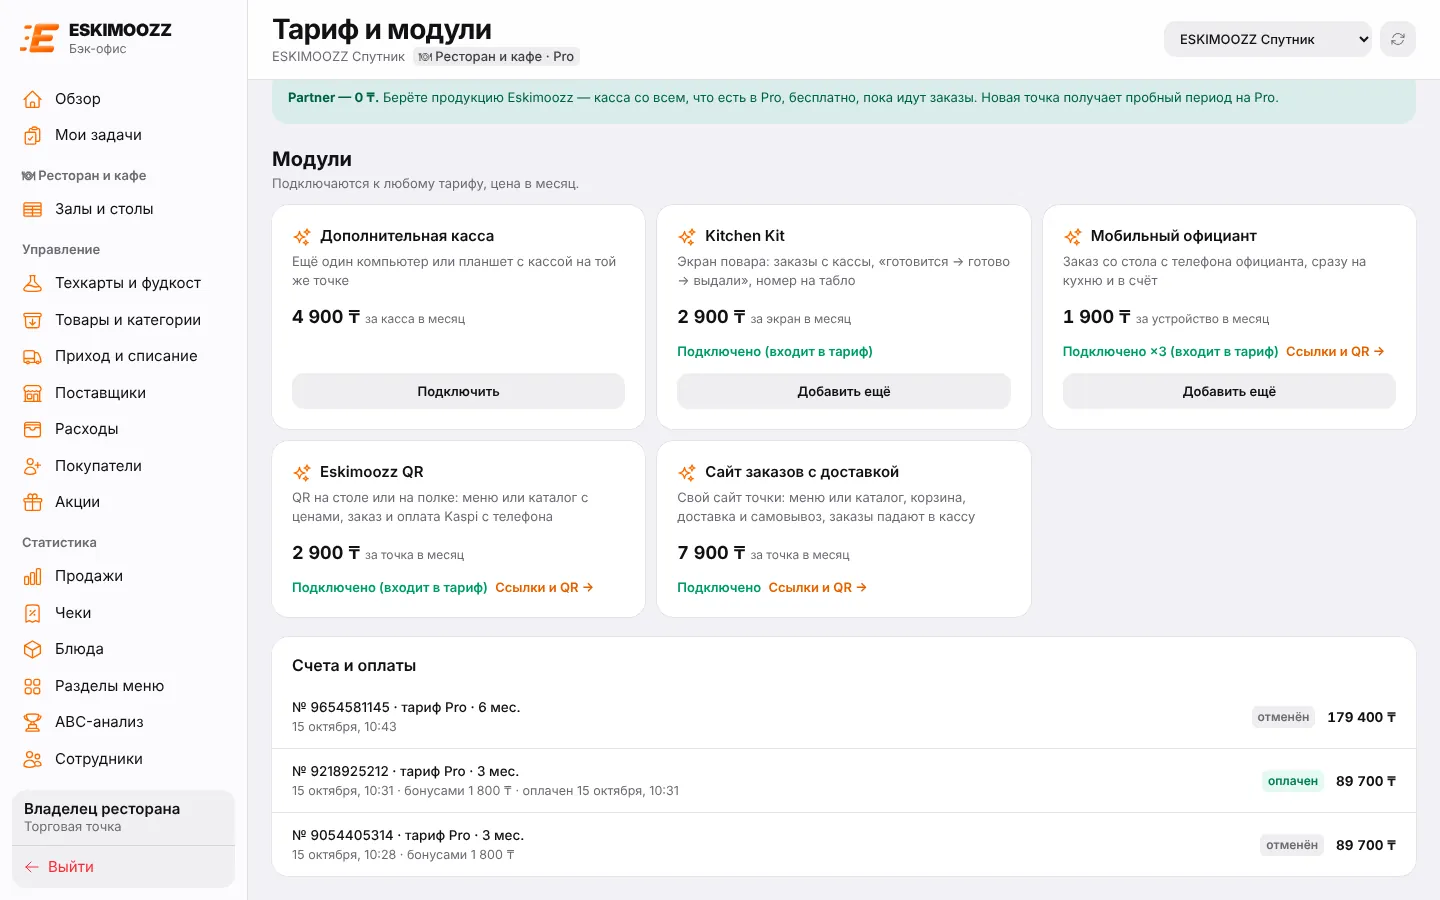Click Подключить for Дополнительная касса
The height and width of the screenshot is (900, 1440).
pyautogui.click(x=458, y=391)
